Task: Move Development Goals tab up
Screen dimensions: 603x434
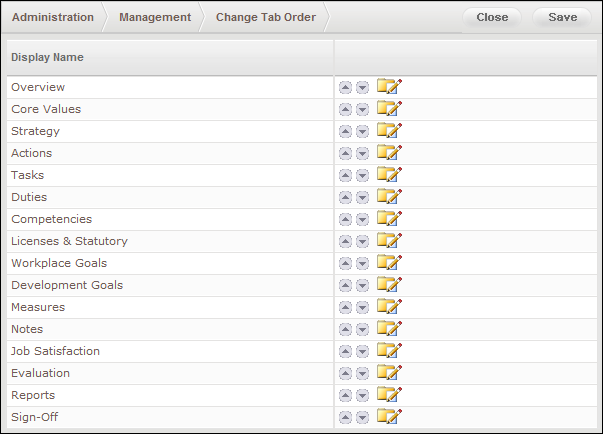Action: pos(346,286)
